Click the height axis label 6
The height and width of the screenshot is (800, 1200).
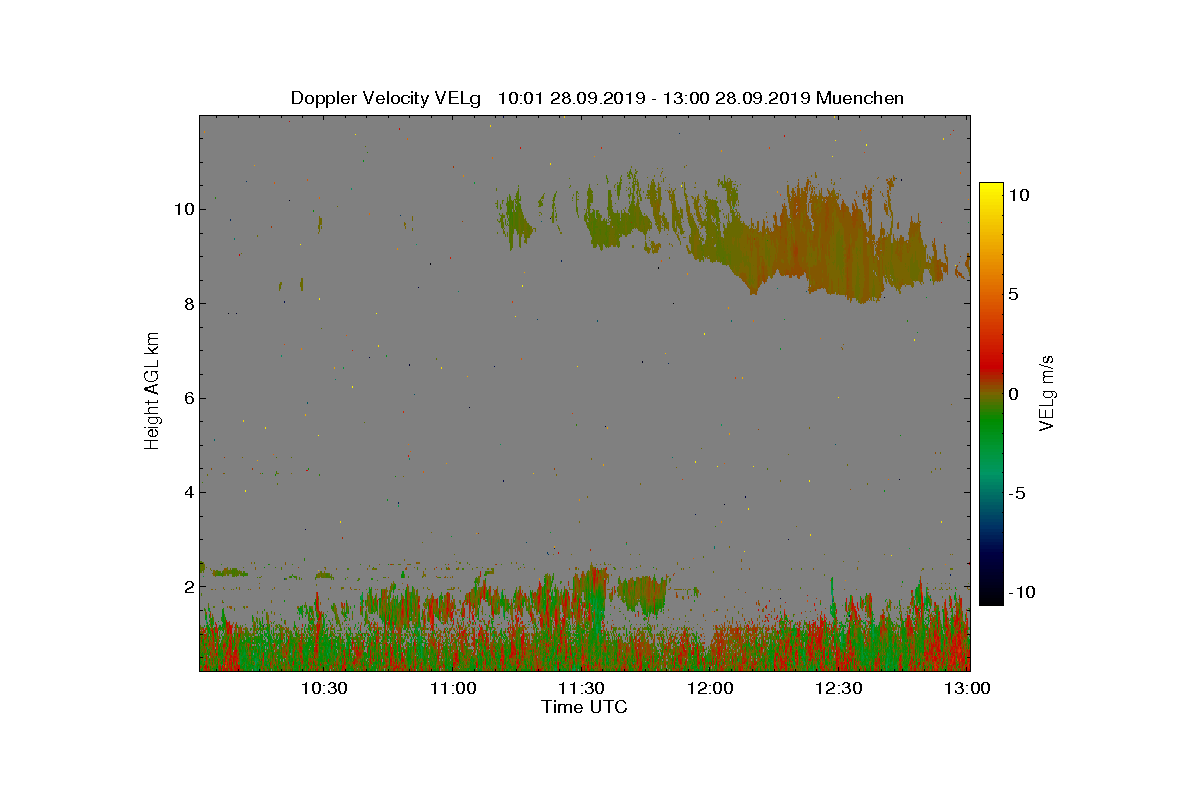pos(187,398)
